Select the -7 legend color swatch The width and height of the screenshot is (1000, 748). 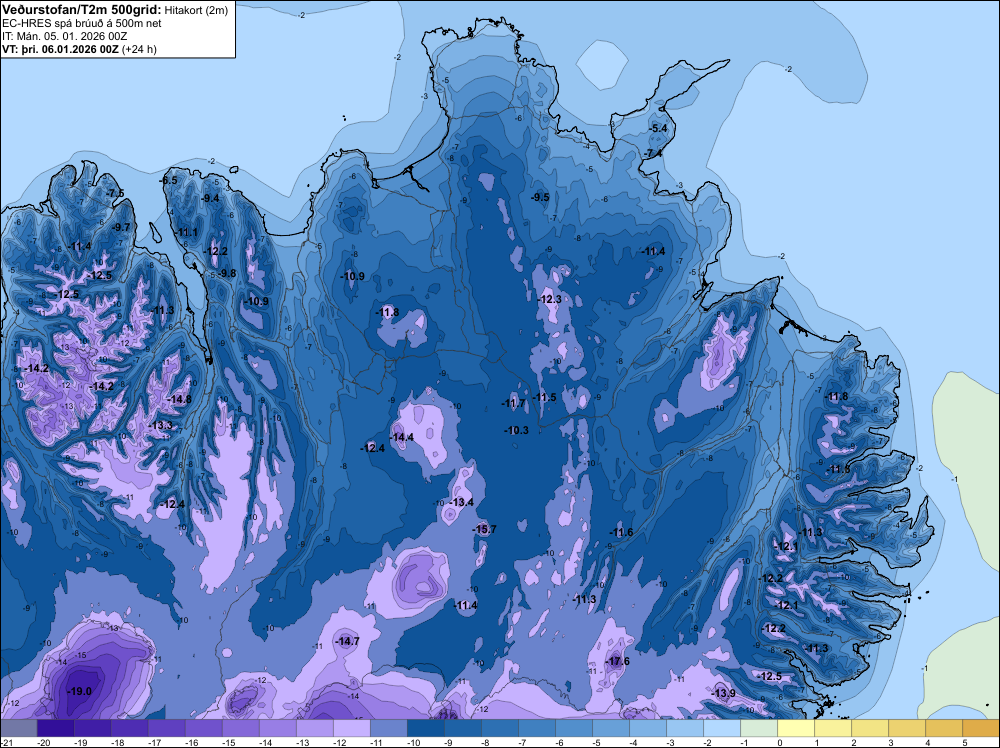point(536,728)
